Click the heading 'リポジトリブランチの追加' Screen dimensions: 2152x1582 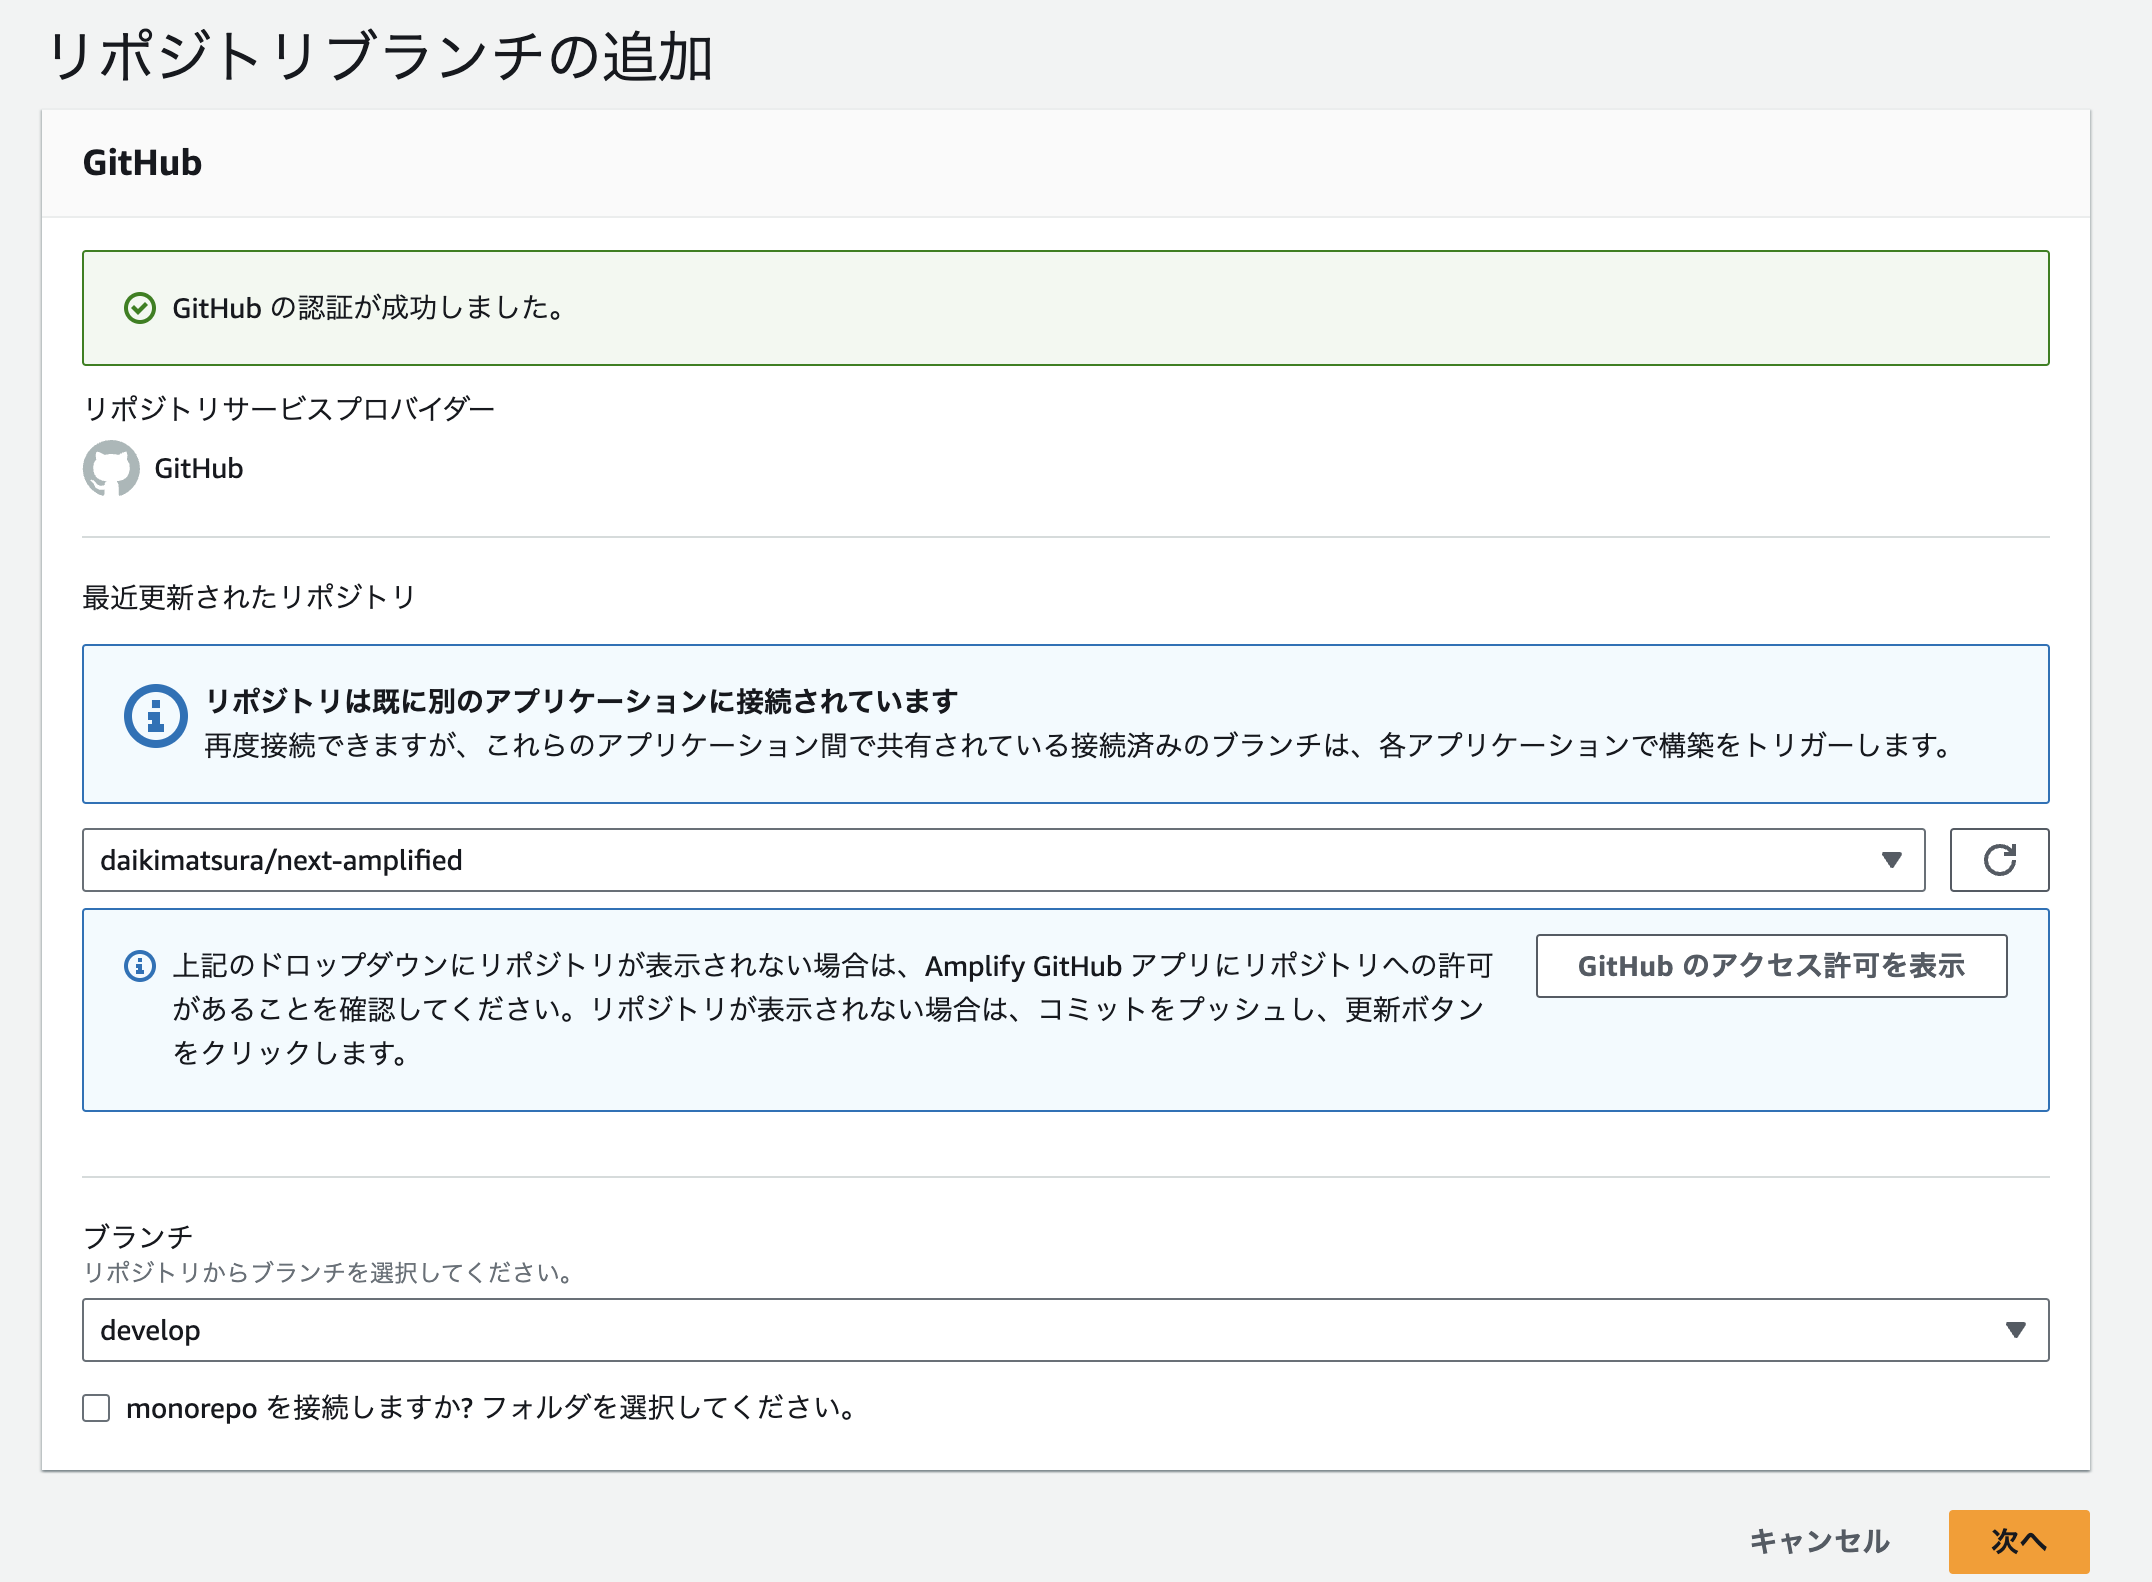point(380,56)
